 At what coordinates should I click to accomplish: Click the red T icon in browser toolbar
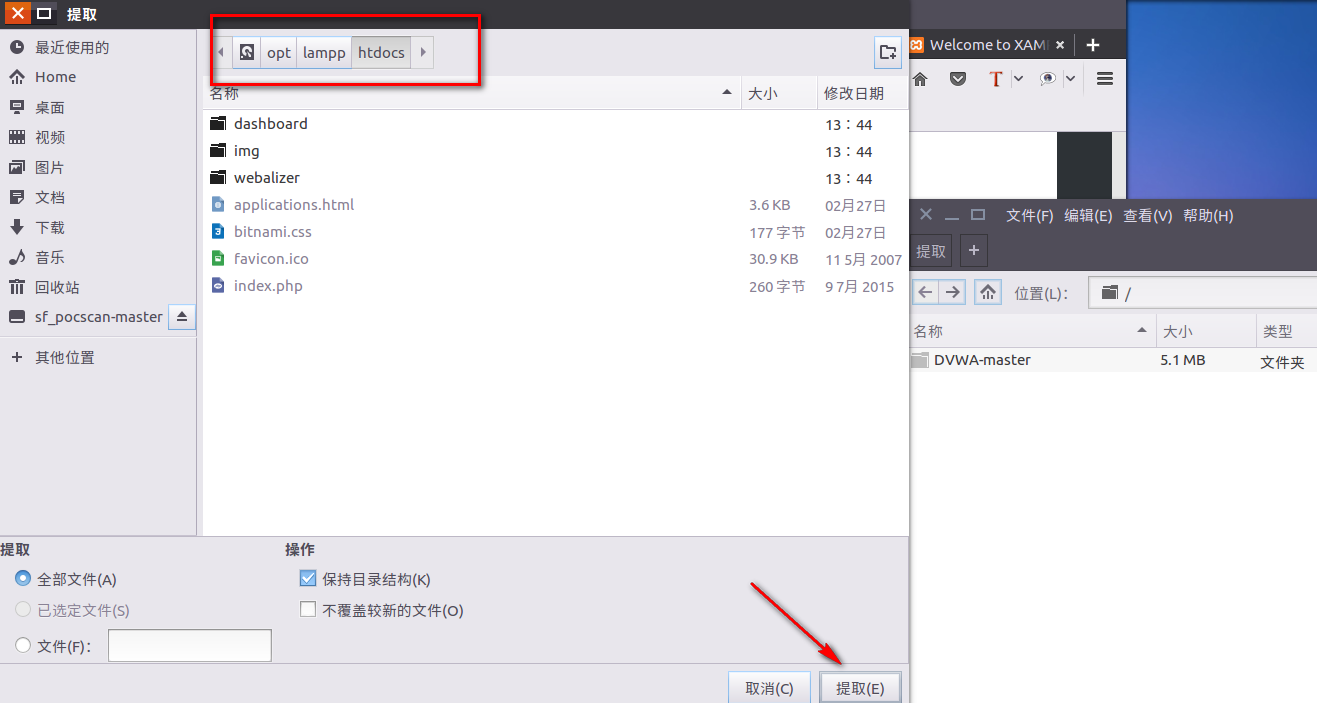point(995,79)
